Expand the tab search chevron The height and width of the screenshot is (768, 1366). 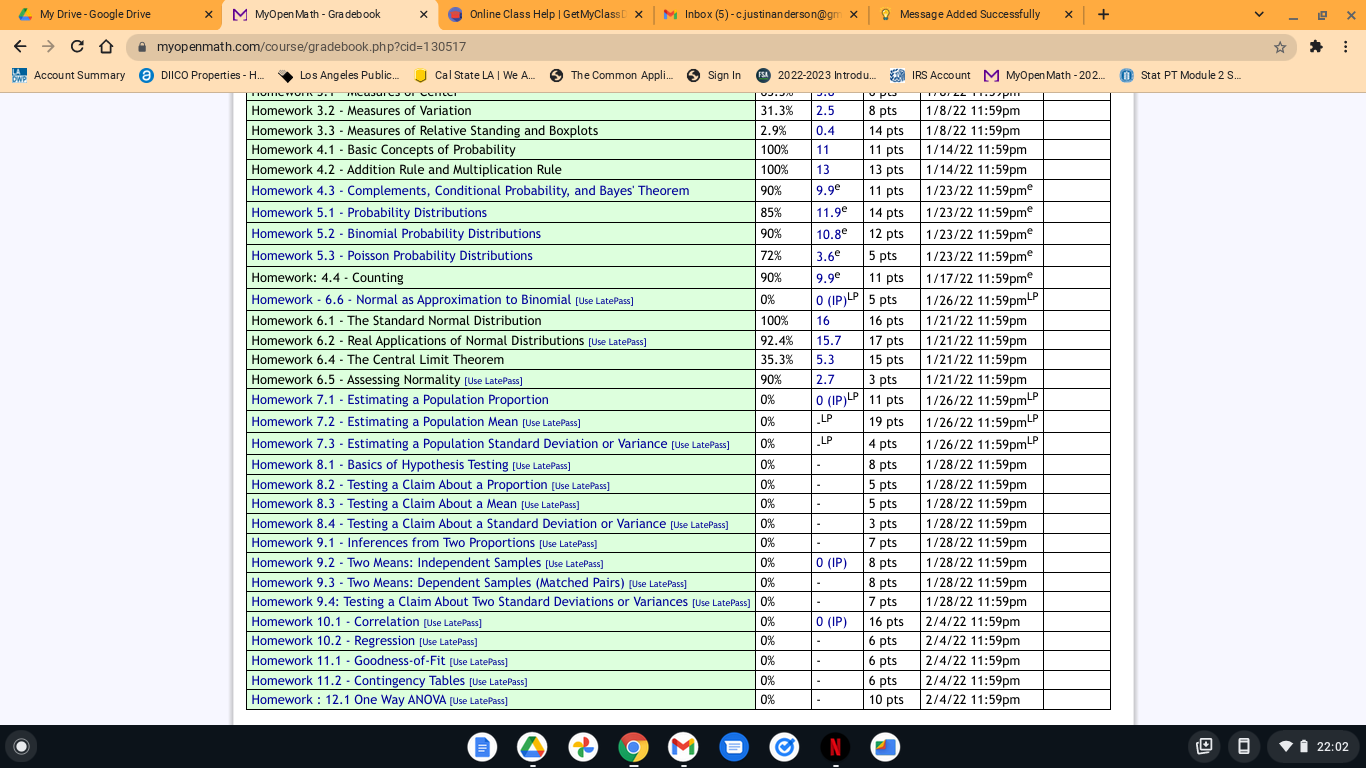click(1259, 15)
